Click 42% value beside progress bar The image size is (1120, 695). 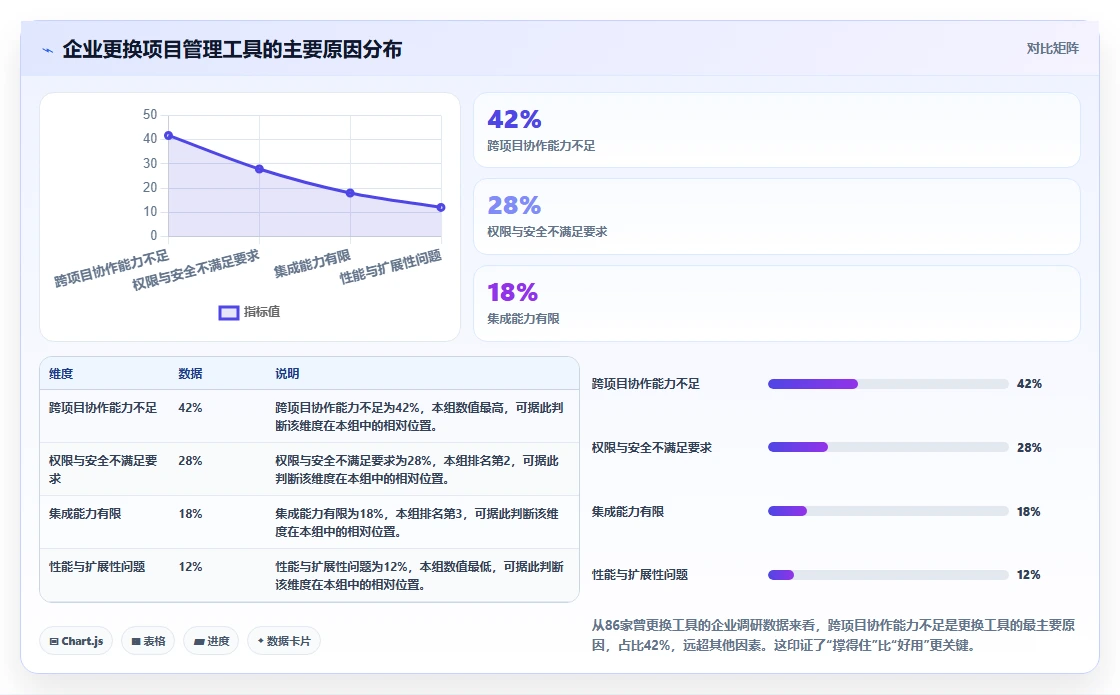click(1029, 384)
